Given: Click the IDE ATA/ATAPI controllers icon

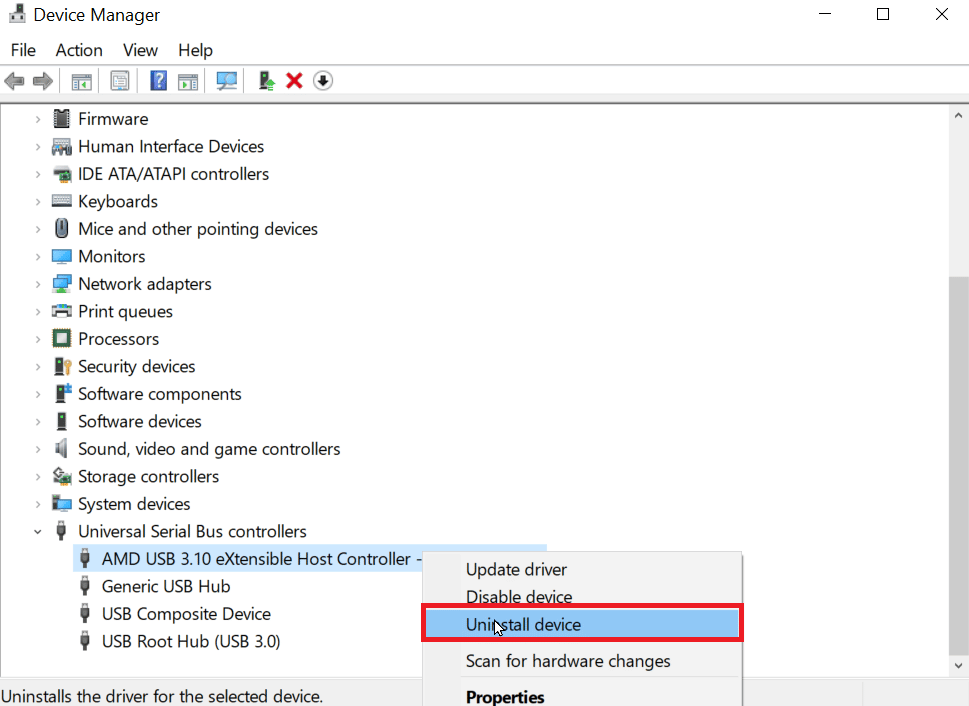Looking at the screenshot, I should point(62,174).
